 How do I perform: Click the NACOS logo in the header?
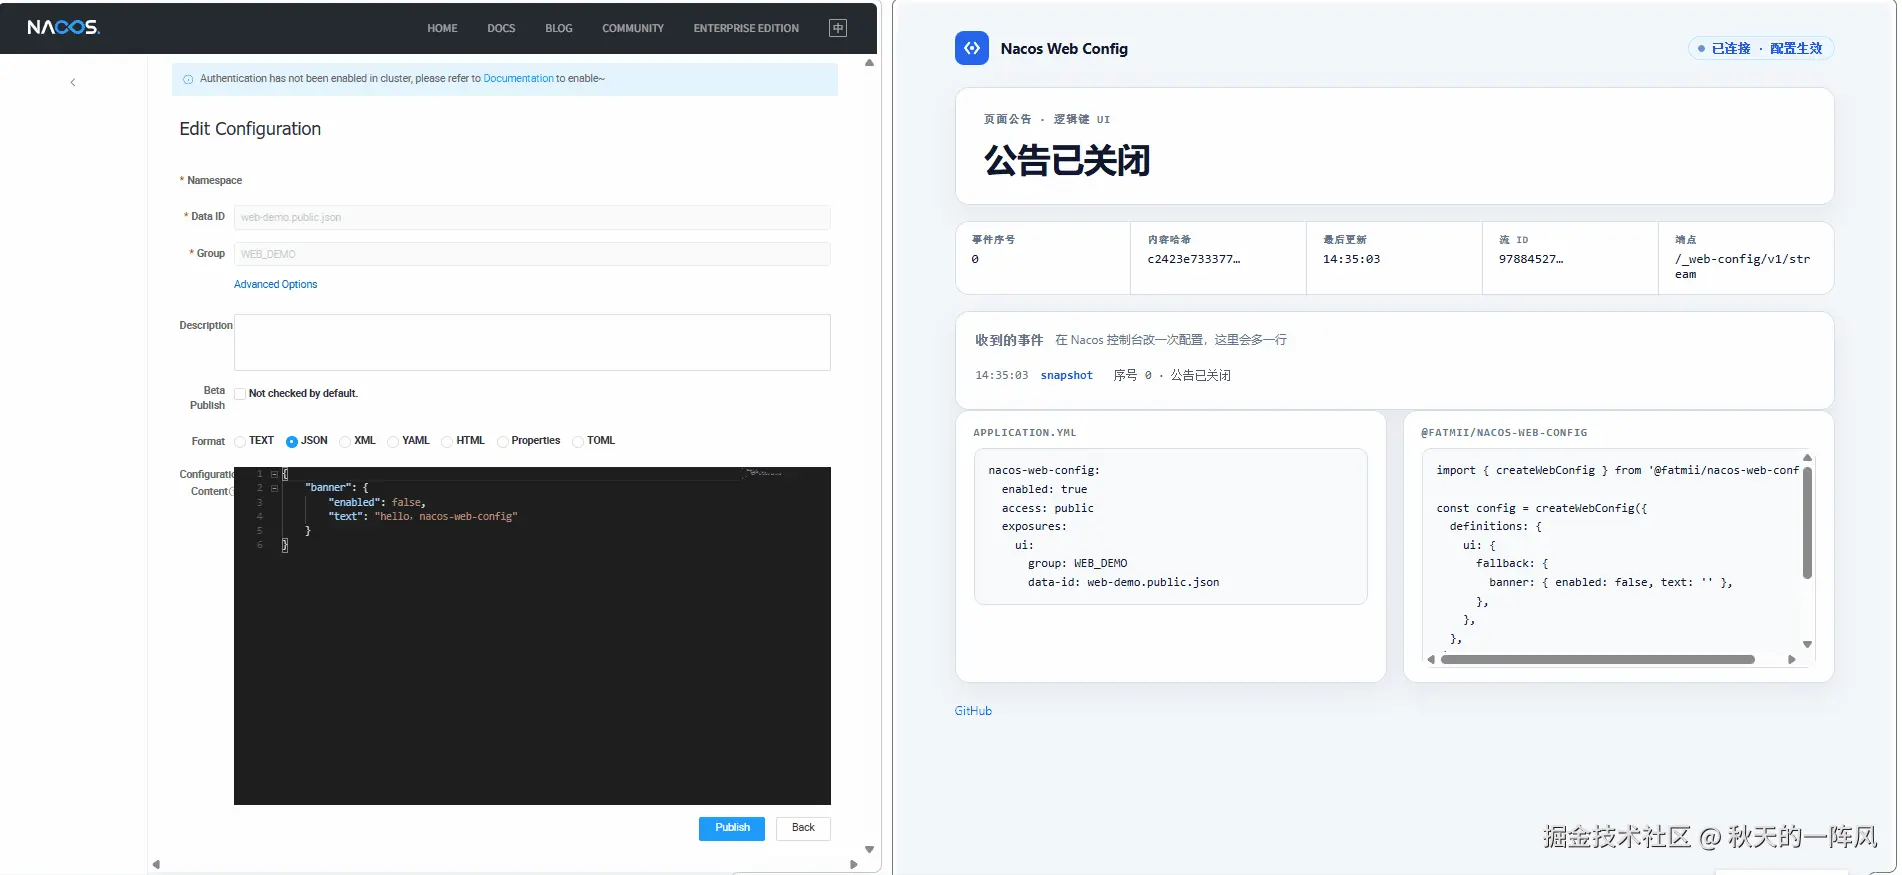coord(63,27)
